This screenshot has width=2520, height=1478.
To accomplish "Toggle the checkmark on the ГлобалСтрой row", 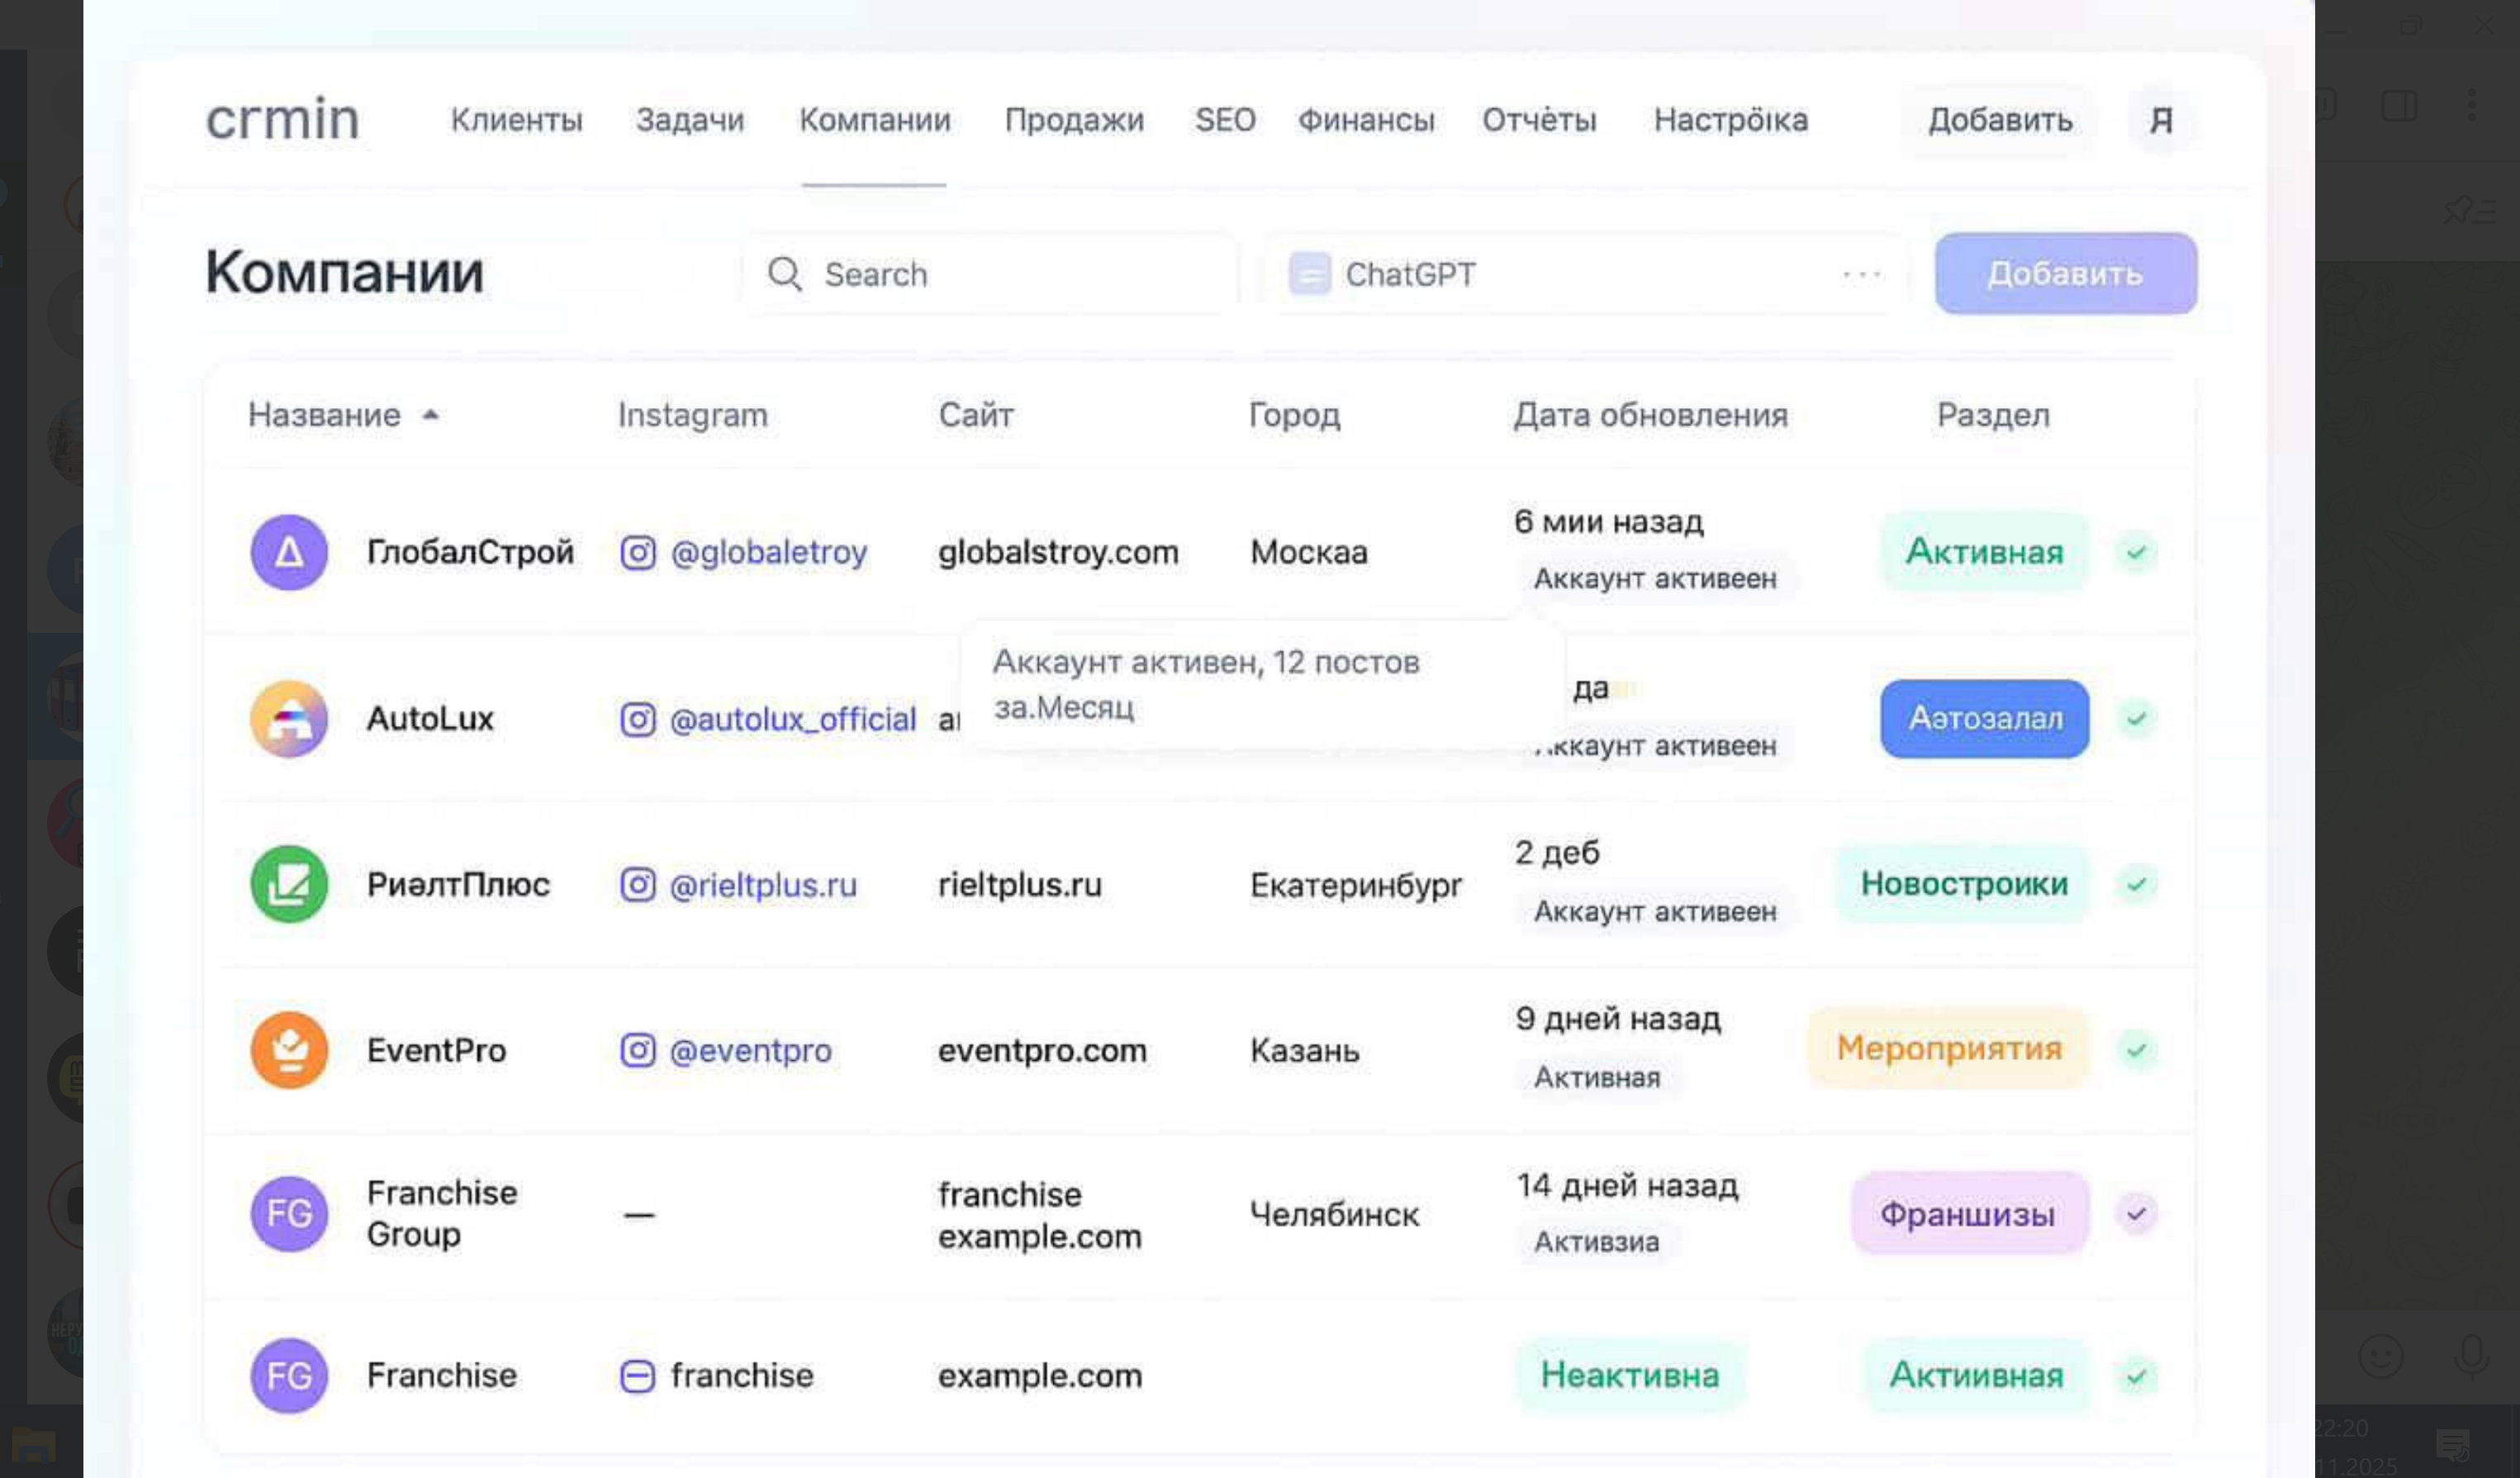I will [x=2136, y=552].
